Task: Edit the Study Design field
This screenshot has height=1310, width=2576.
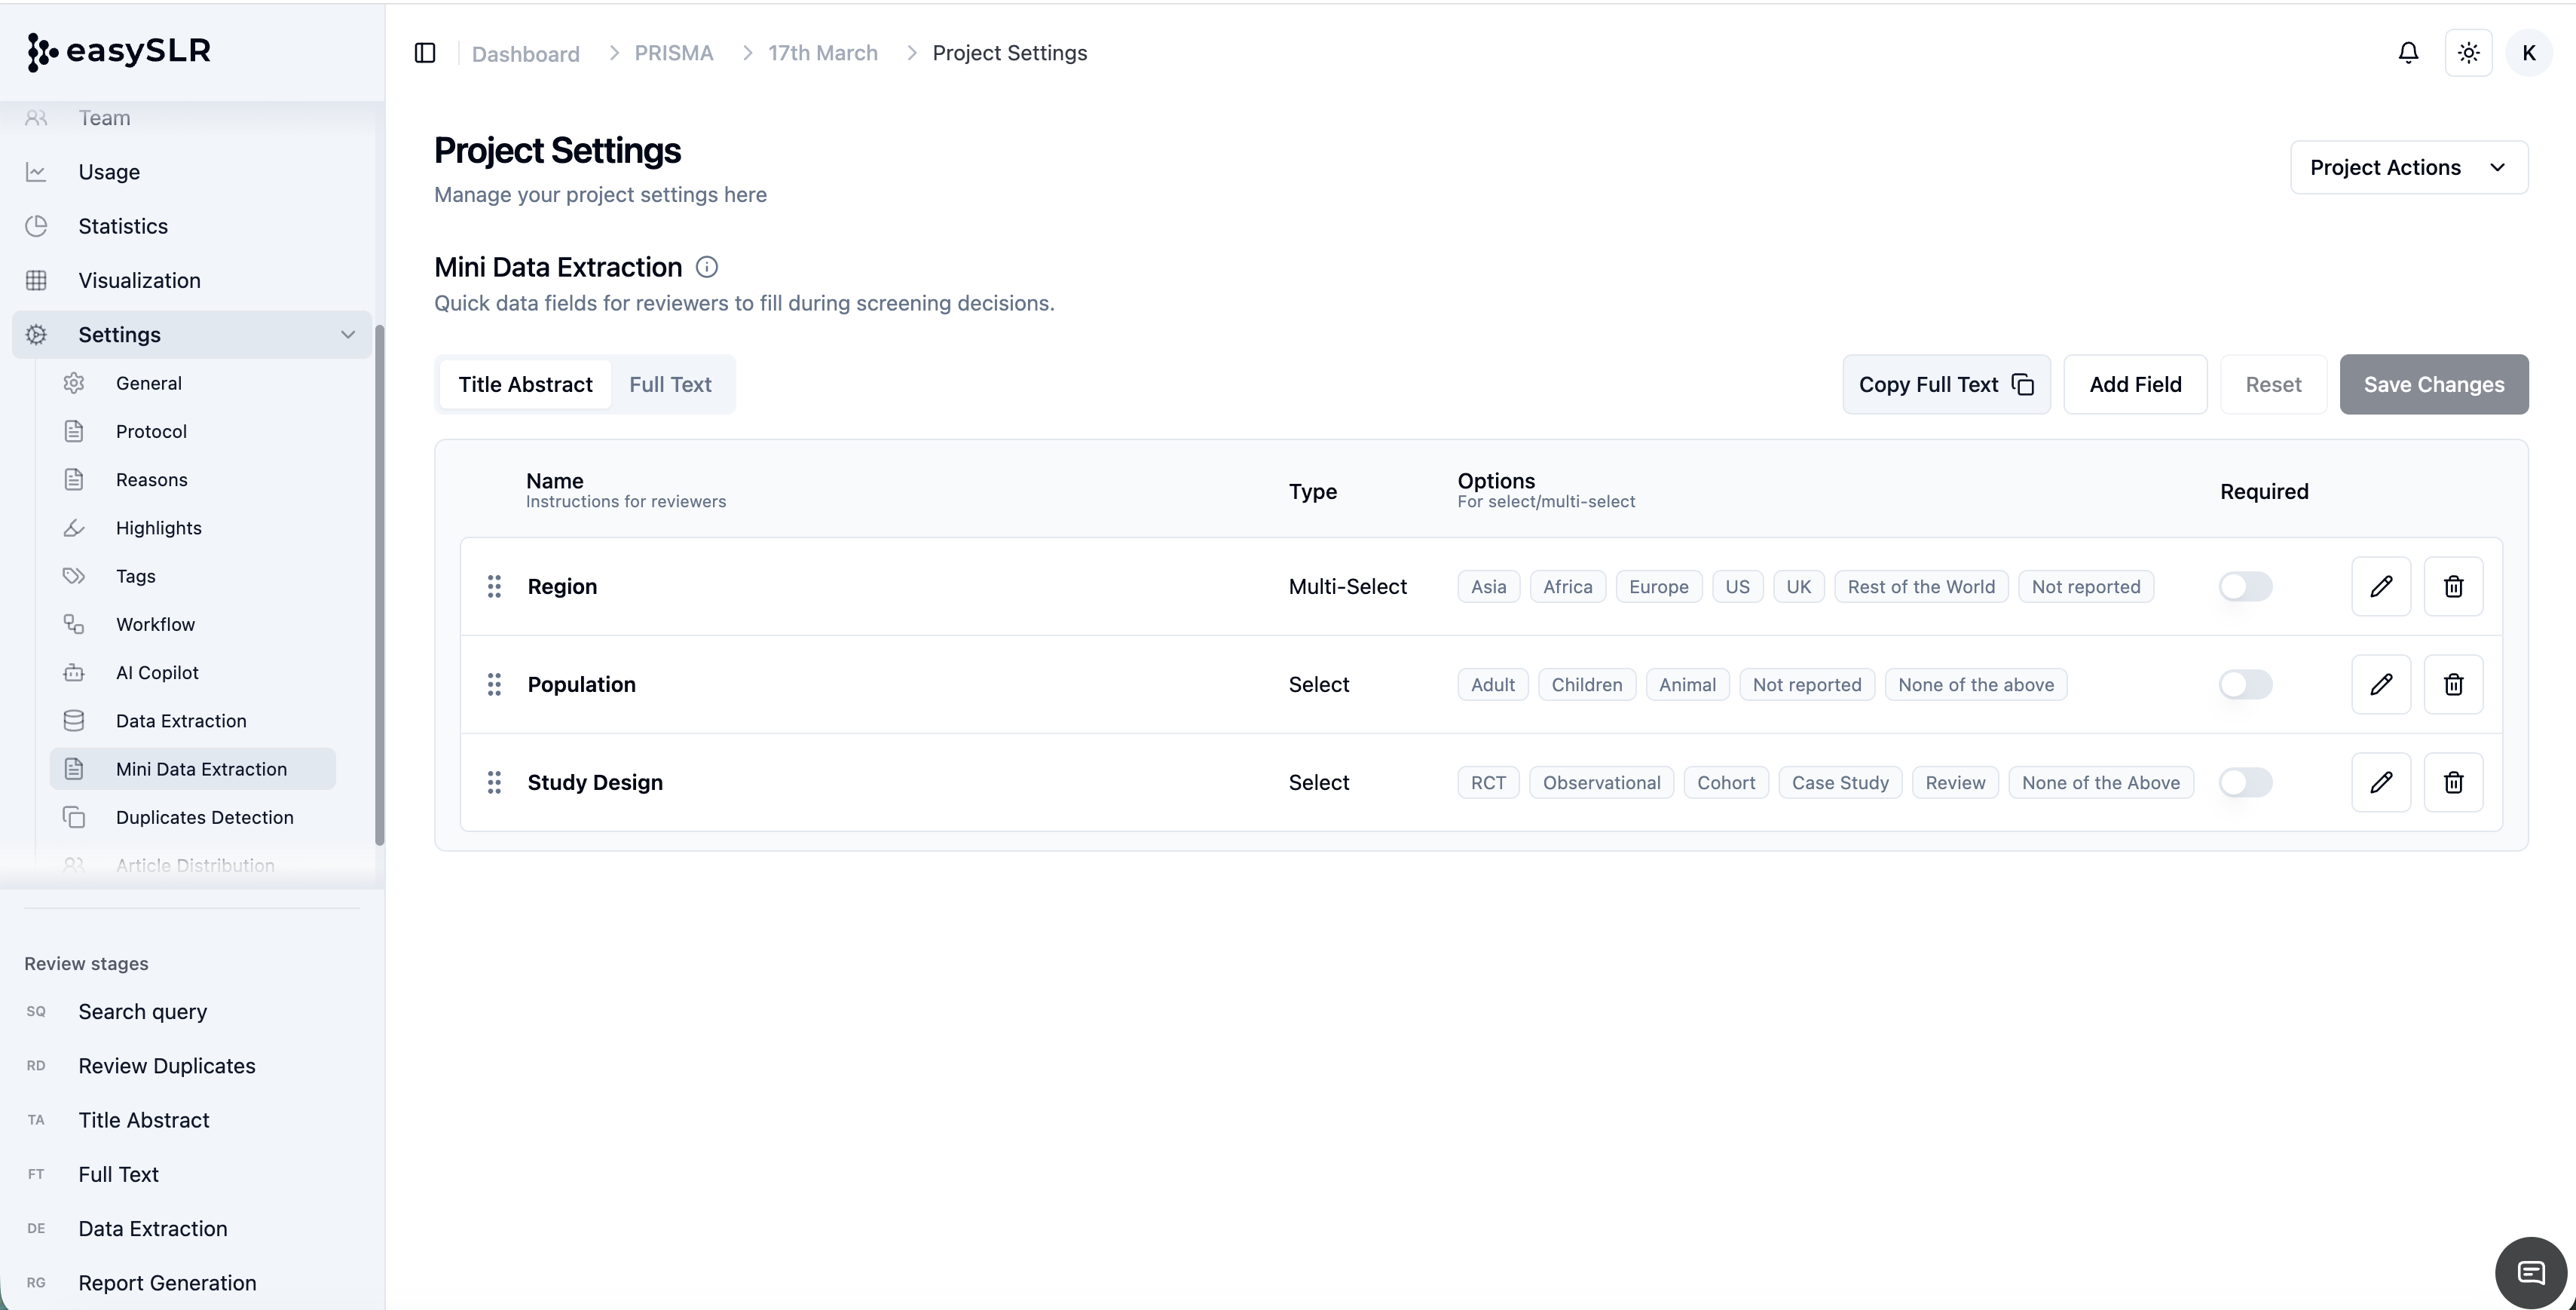Action: [x=2380, y=782]
